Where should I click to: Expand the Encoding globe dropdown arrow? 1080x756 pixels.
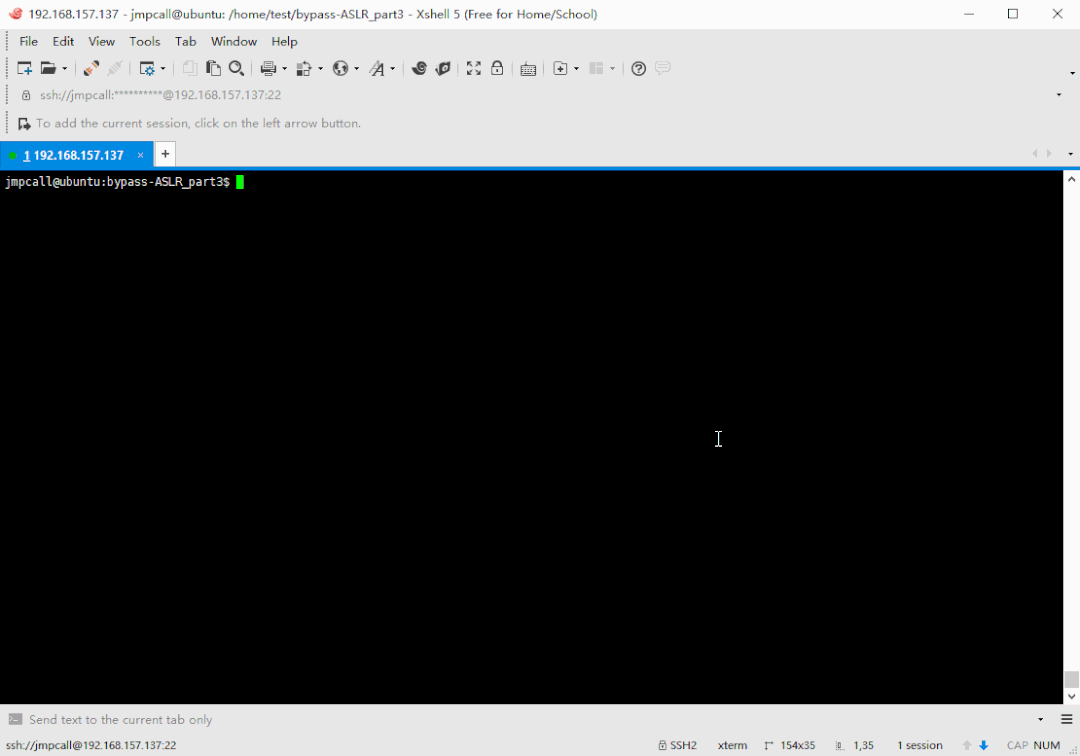(x=356, y=69)
